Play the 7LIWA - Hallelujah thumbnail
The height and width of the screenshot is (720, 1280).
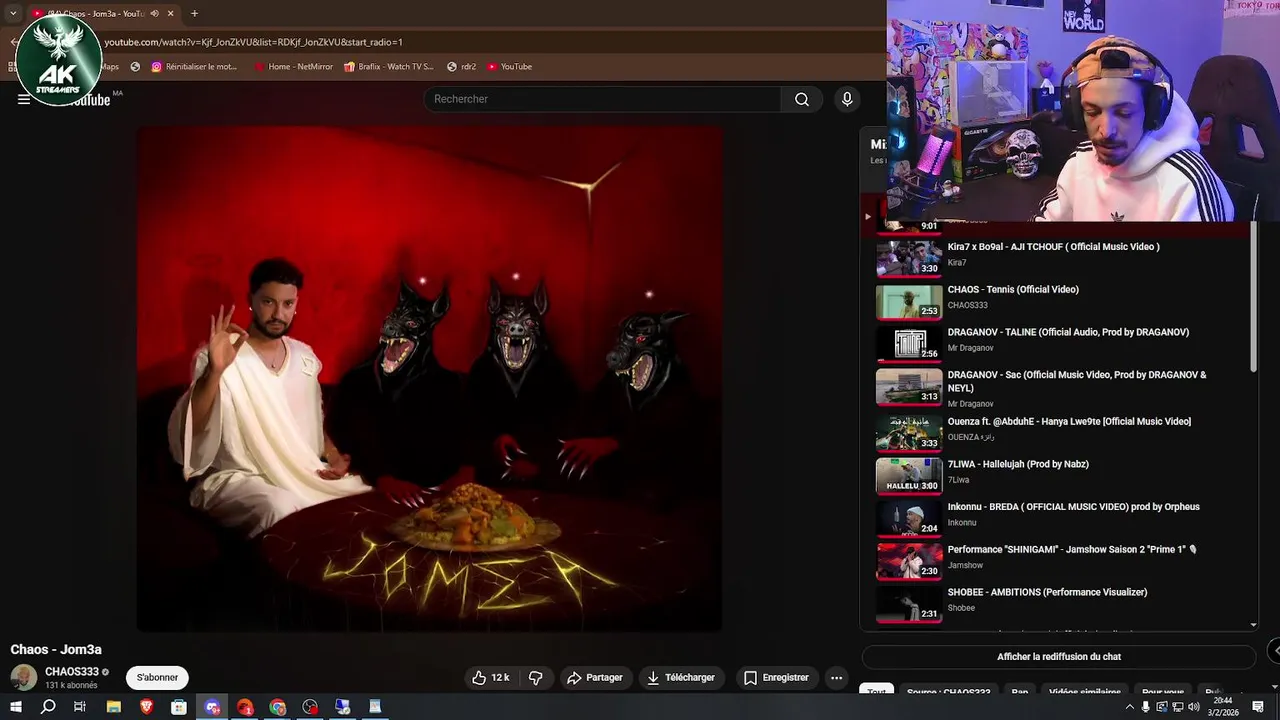pyautogui.click(x=909, y=475)
